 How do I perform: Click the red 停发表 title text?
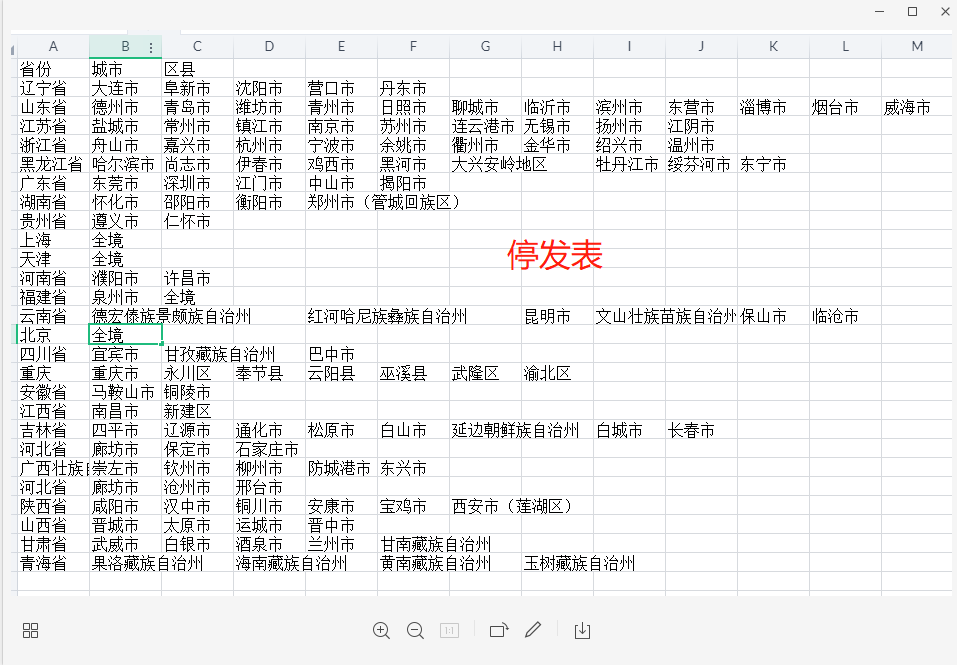pos(555,255)
